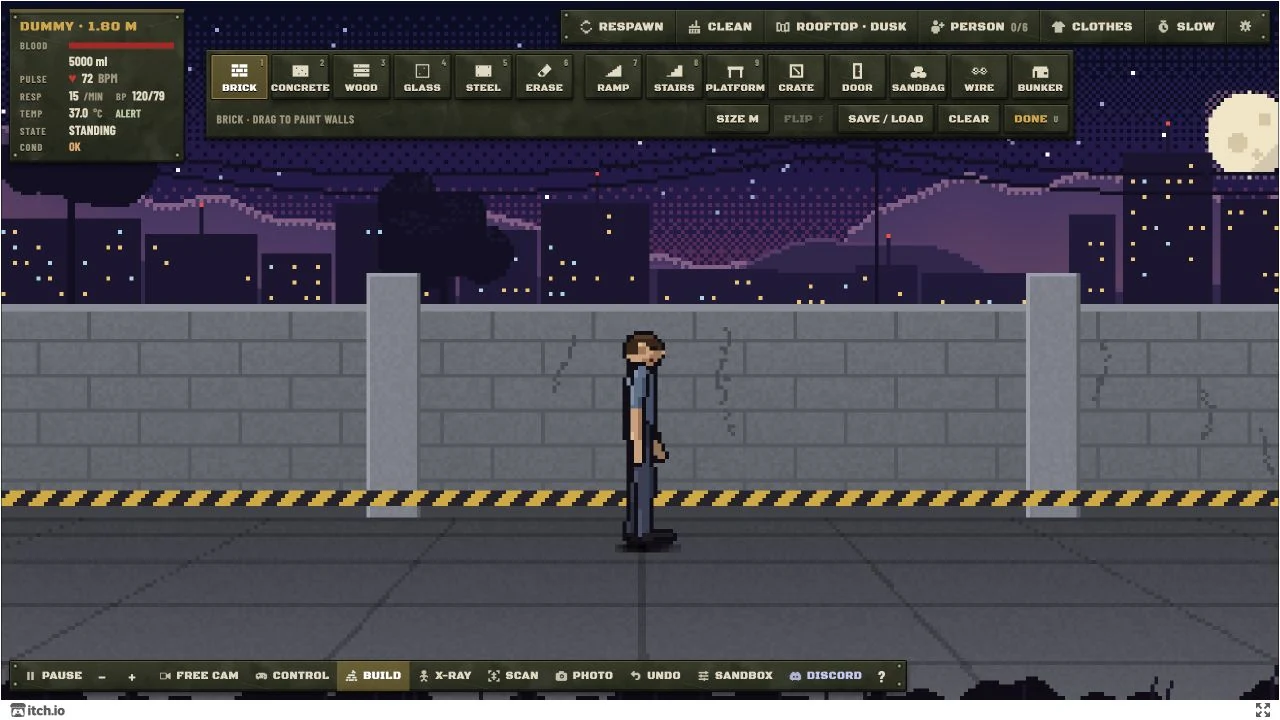Image resolution: width=1280 pixels, height=720 pixels.
Task: Open Photo mode
Action: pyautogui.click(x=584, y=676)
